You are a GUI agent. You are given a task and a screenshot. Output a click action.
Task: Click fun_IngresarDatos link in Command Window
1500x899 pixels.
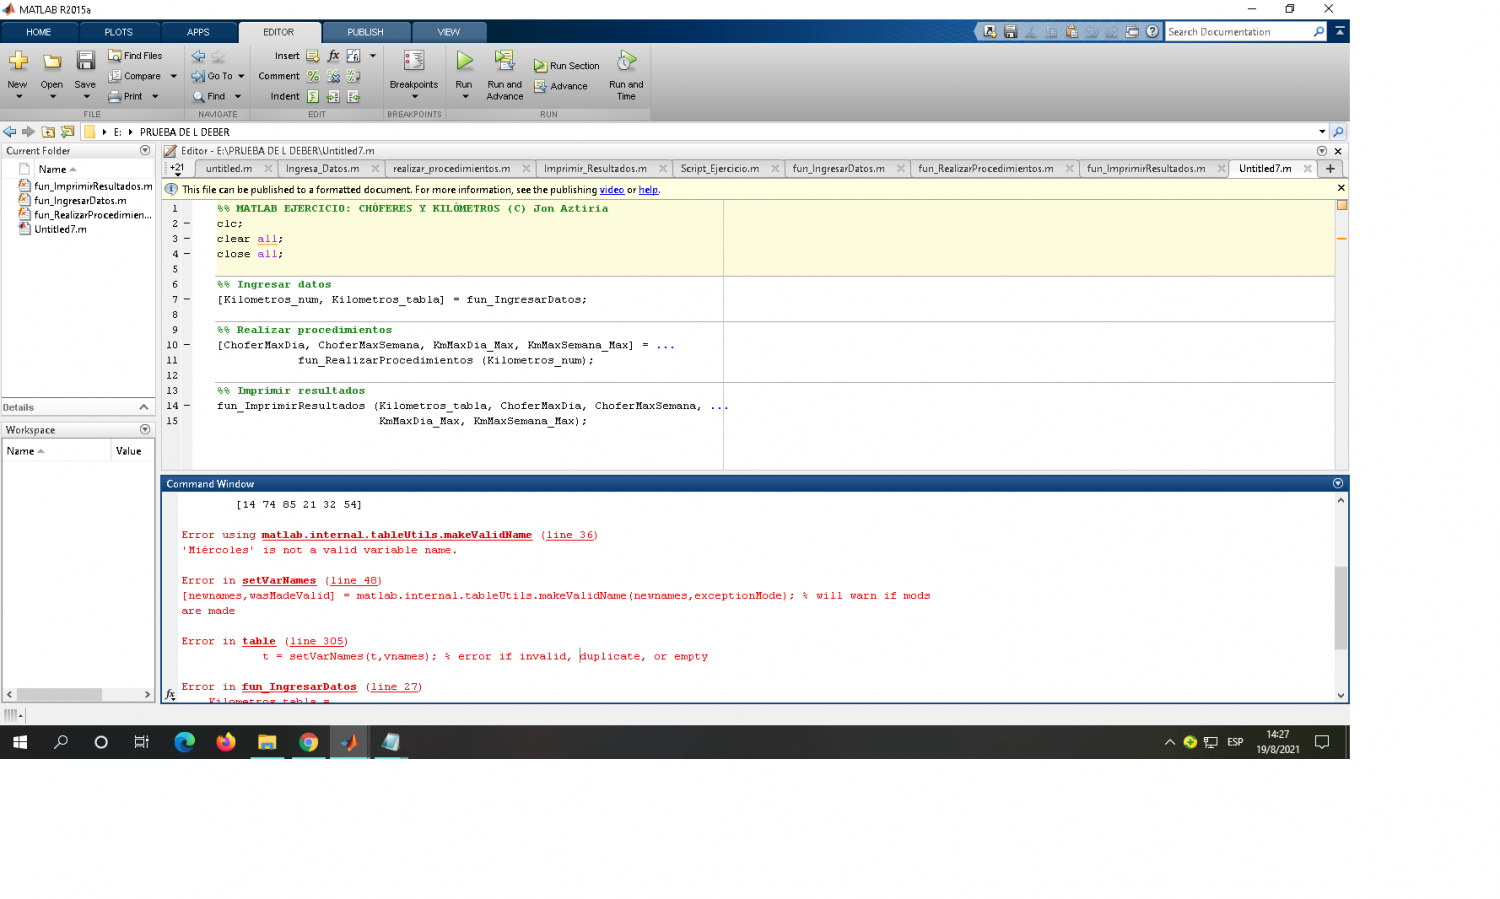(299, 687)
